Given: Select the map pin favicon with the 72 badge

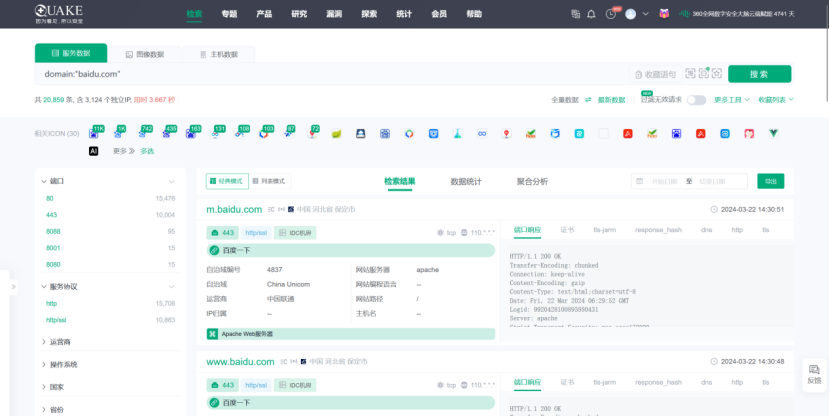Looking at the screenshot, I should coord(312,134).
